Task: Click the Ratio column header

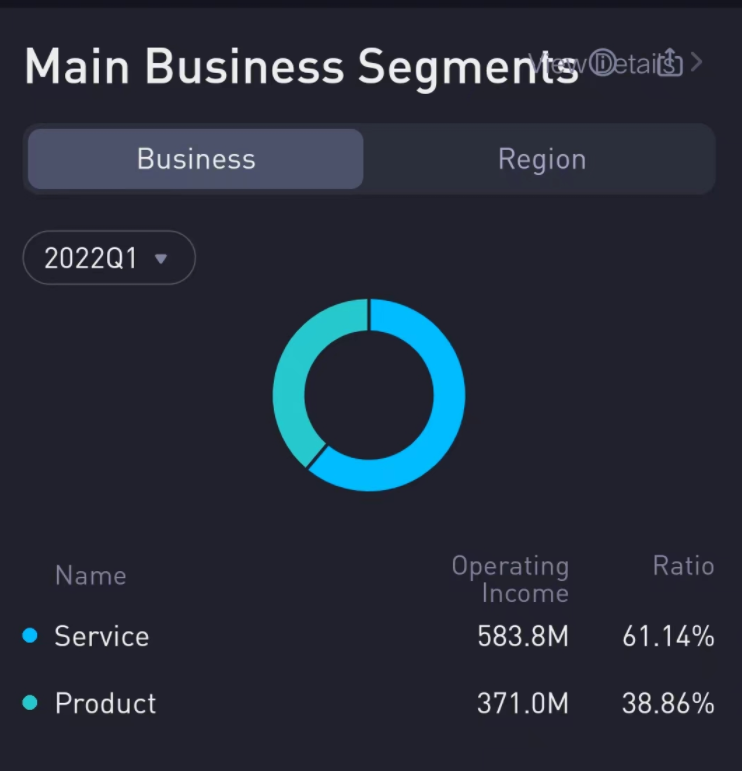Action: (x=683, y=566)
